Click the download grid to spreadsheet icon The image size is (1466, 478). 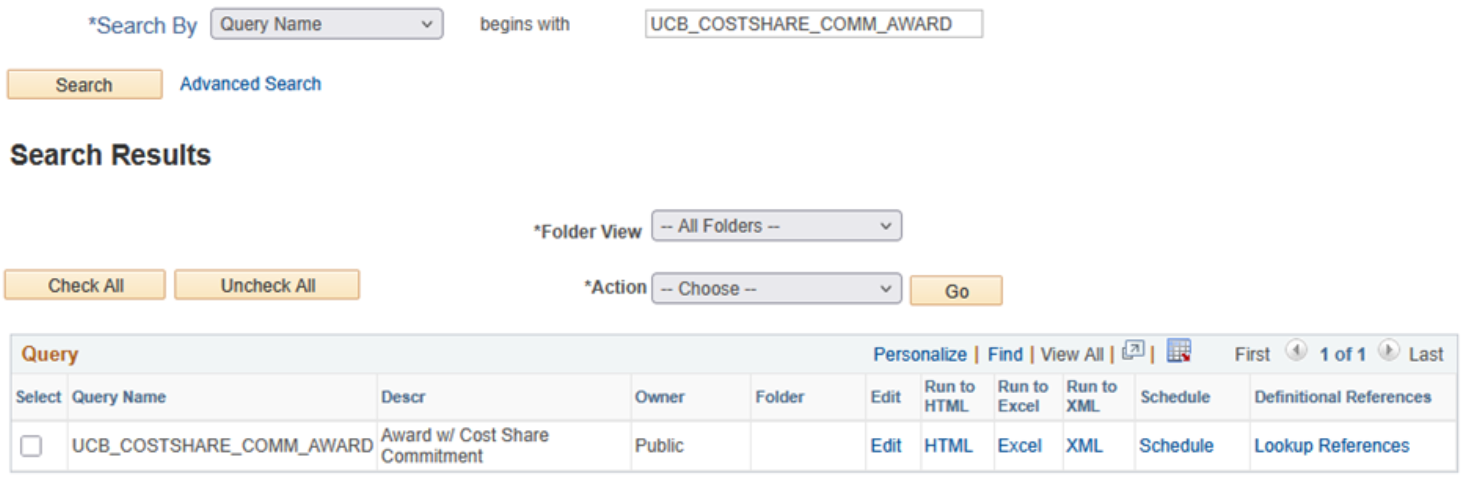[1179, 352]
